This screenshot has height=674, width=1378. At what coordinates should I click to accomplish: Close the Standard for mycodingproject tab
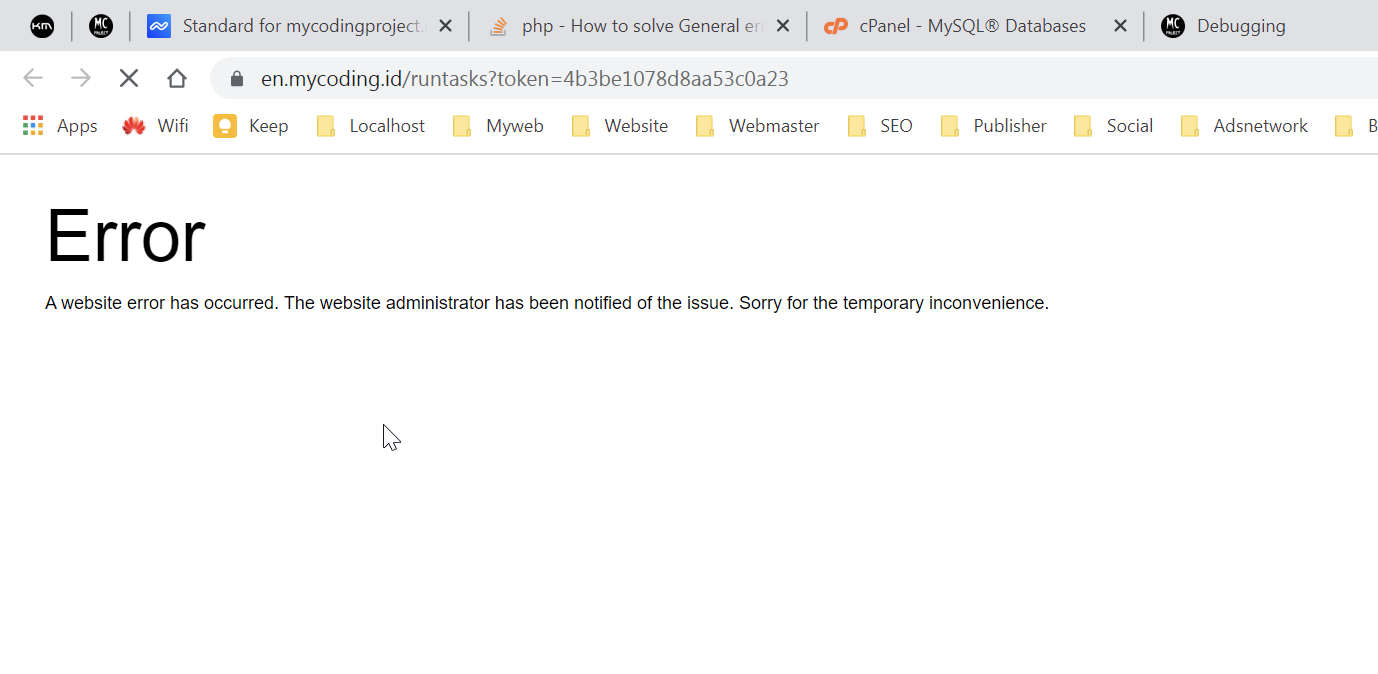tap(445, 26)
